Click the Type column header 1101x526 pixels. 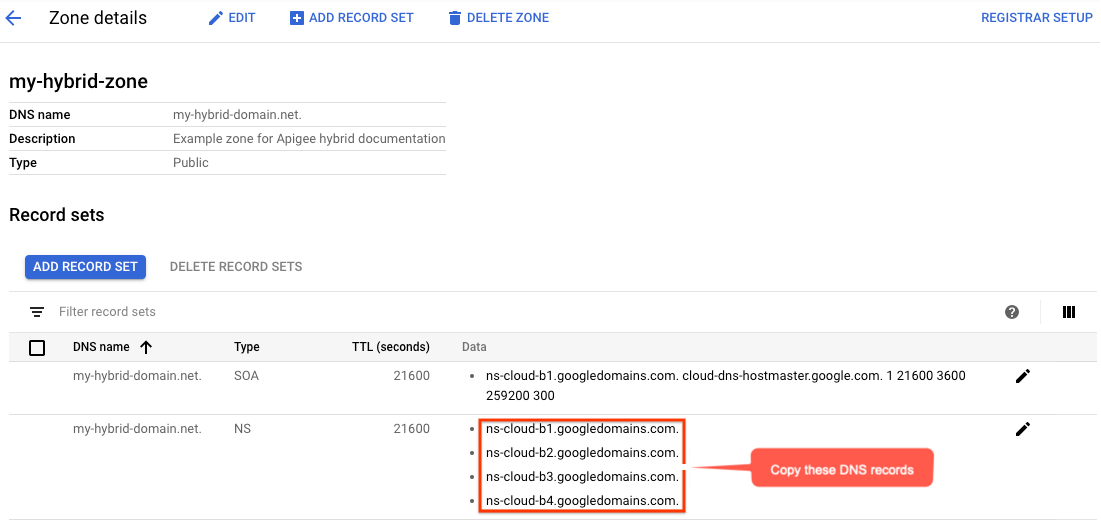(x=246, y=347)
